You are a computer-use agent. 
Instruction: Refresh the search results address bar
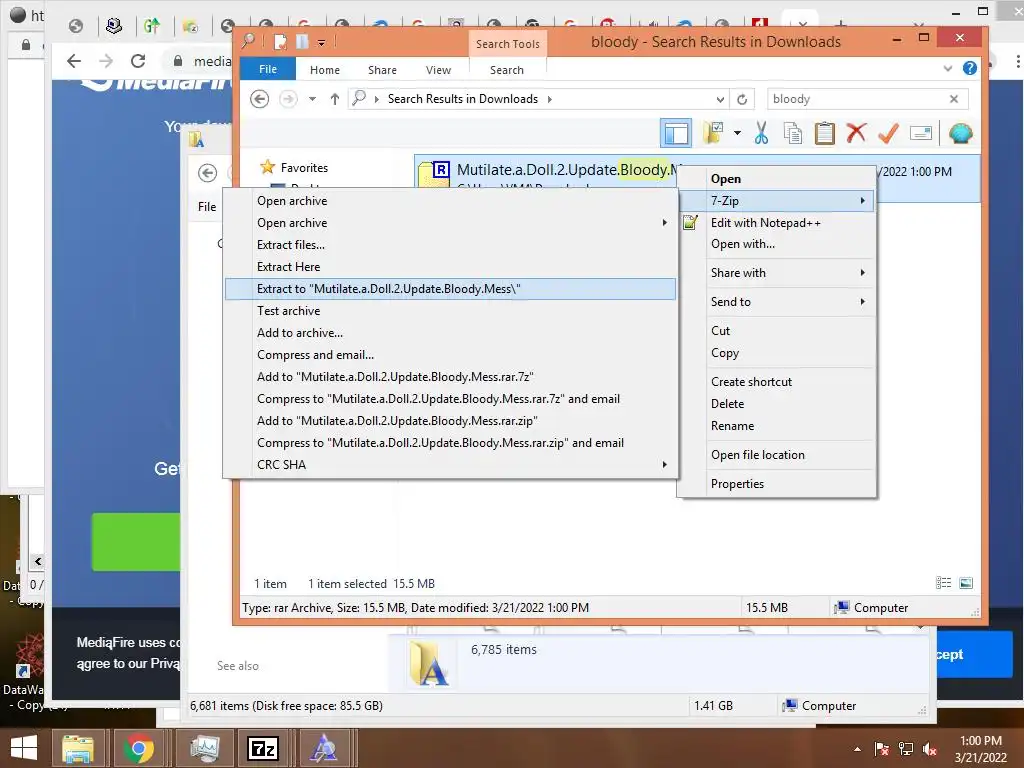(742, 99)
